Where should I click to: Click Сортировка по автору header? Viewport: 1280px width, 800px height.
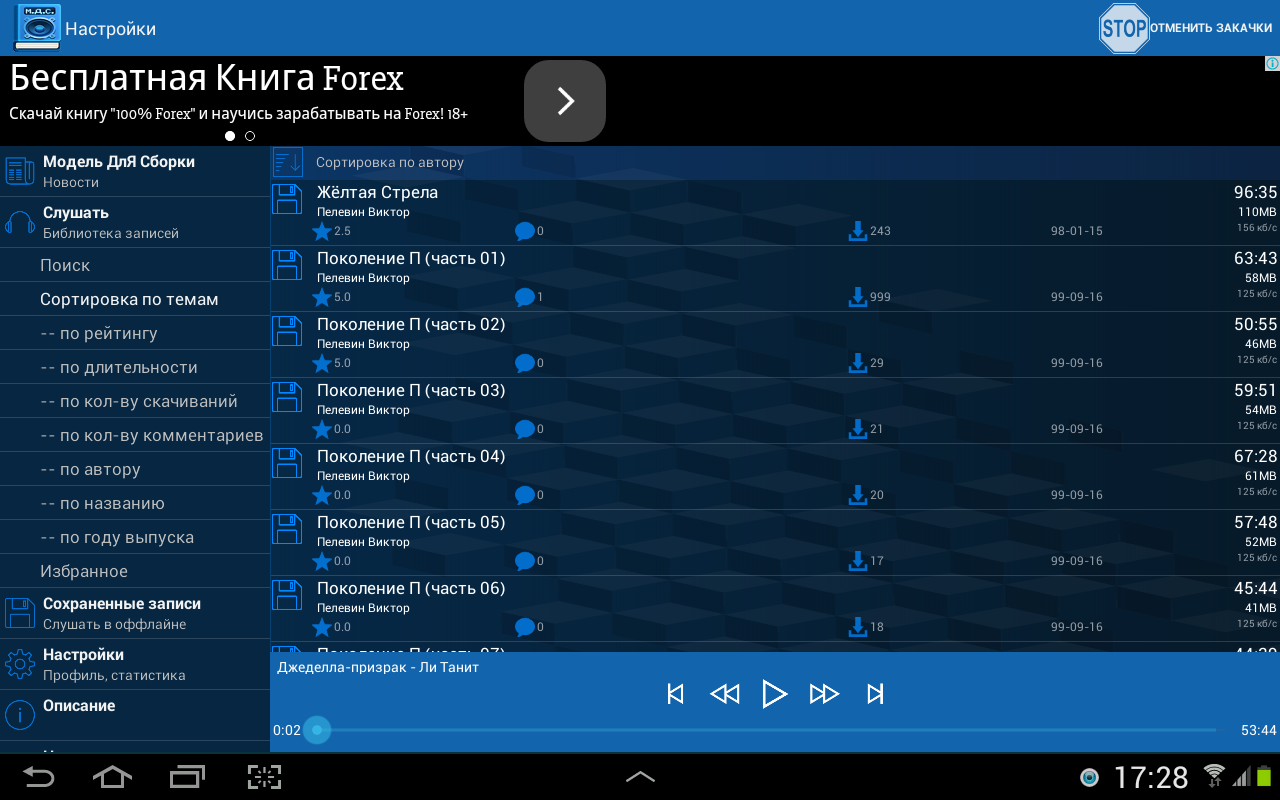pos(390,162)
